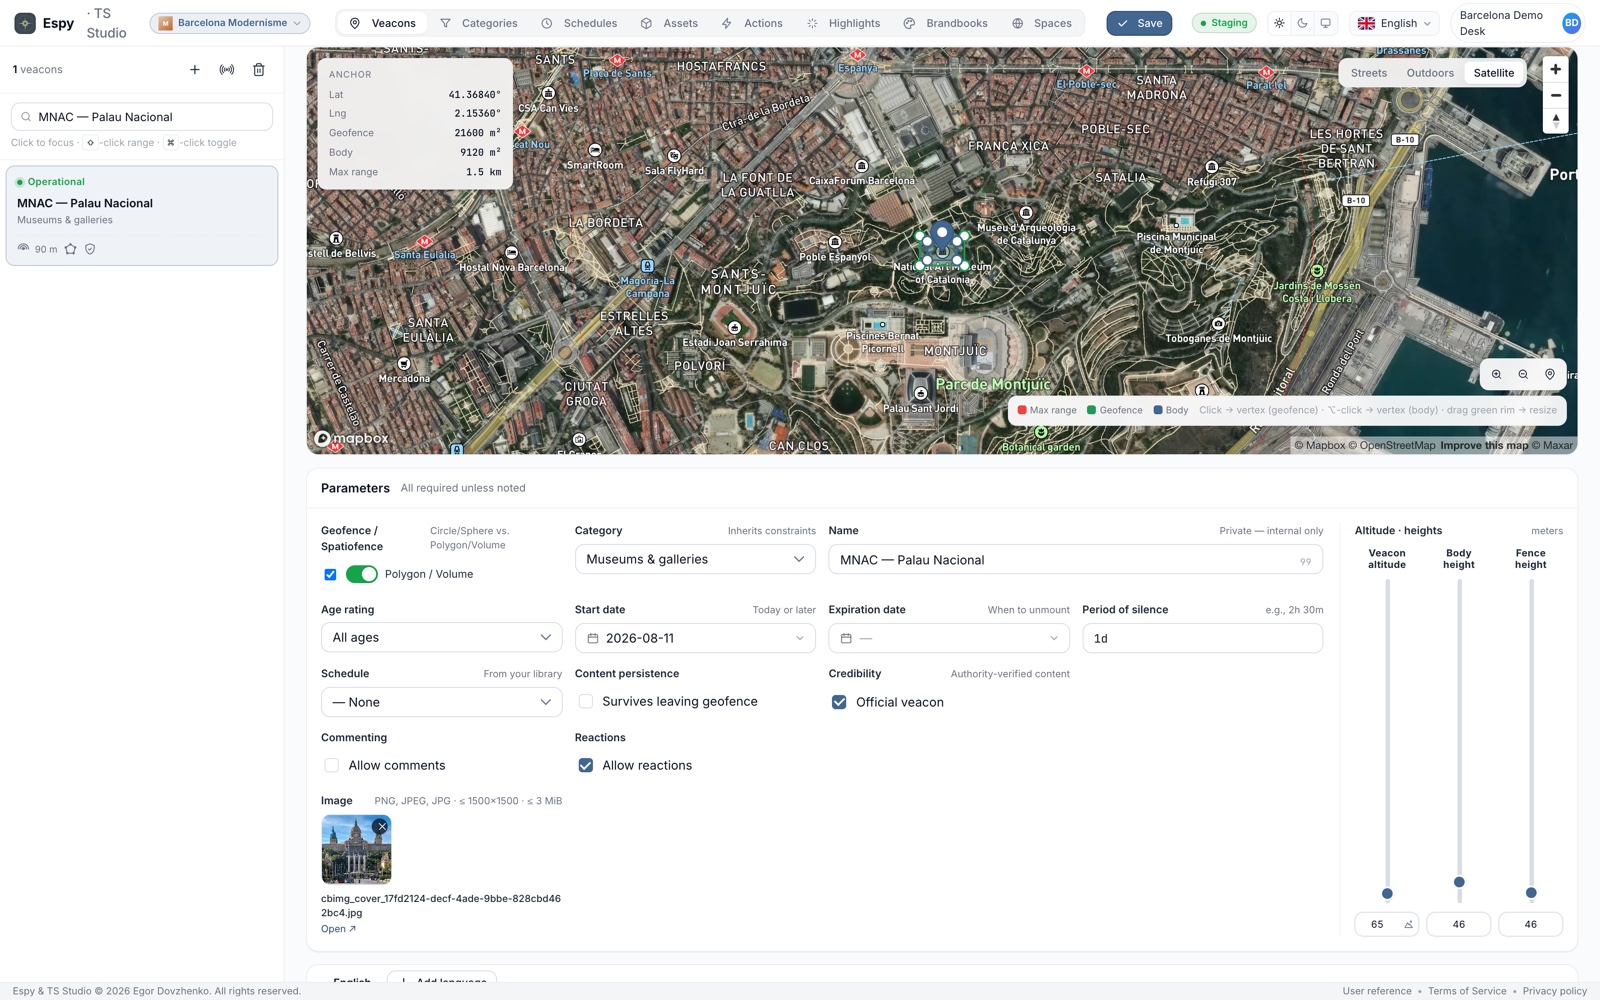The width and height of the screenshot is (1600, 1000).
Task: Reset map bearing with compass control
Action: tap(1555, 121)
